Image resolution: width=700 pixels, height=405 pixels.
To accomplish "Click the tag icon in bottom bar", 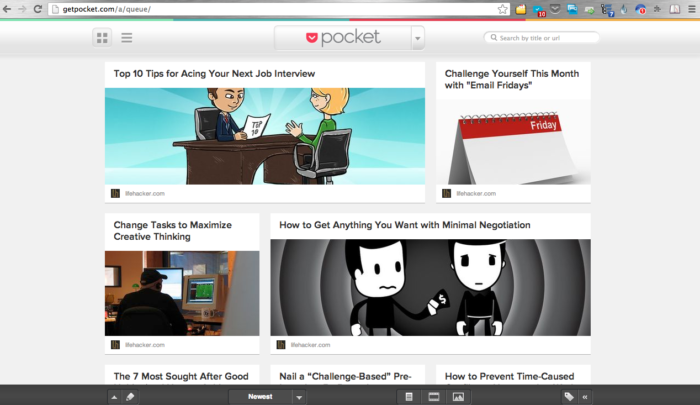I will [568, 397].
